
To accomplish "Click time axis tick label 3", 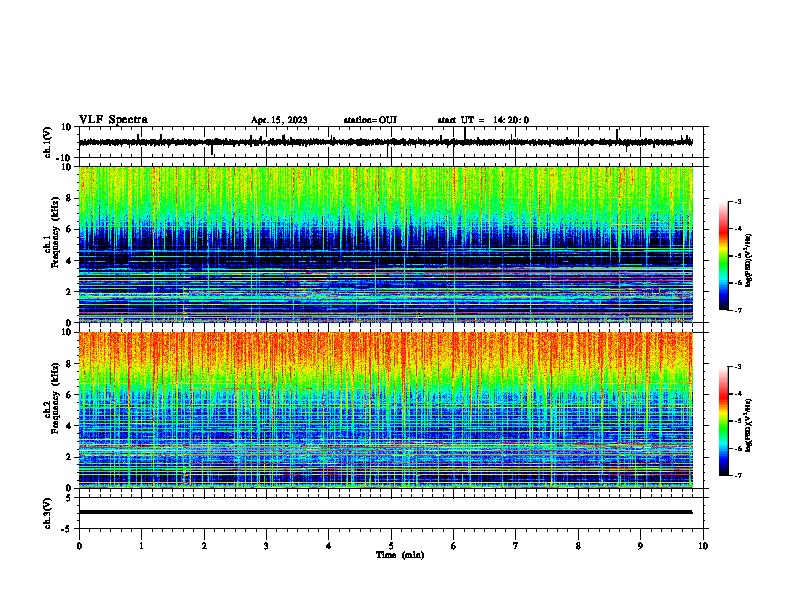I will point(266,546).
